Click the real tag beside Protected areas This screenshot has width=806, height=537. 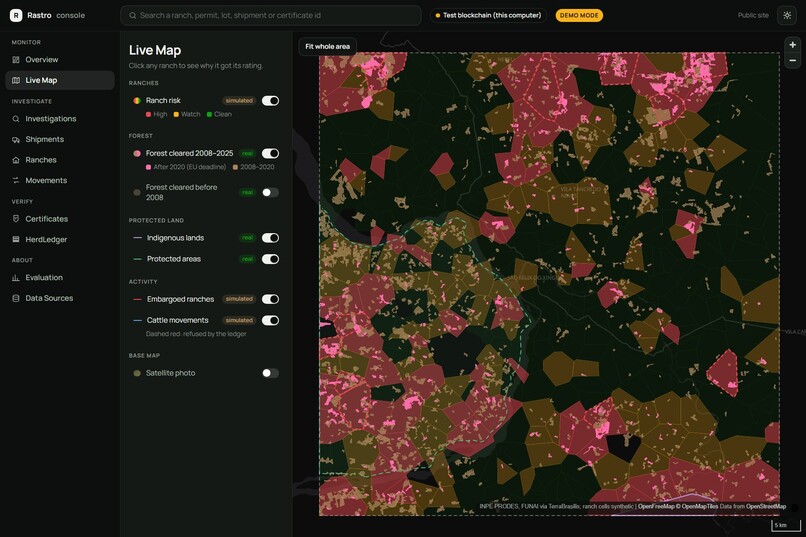pyautogui.click(x=247, y=259)
